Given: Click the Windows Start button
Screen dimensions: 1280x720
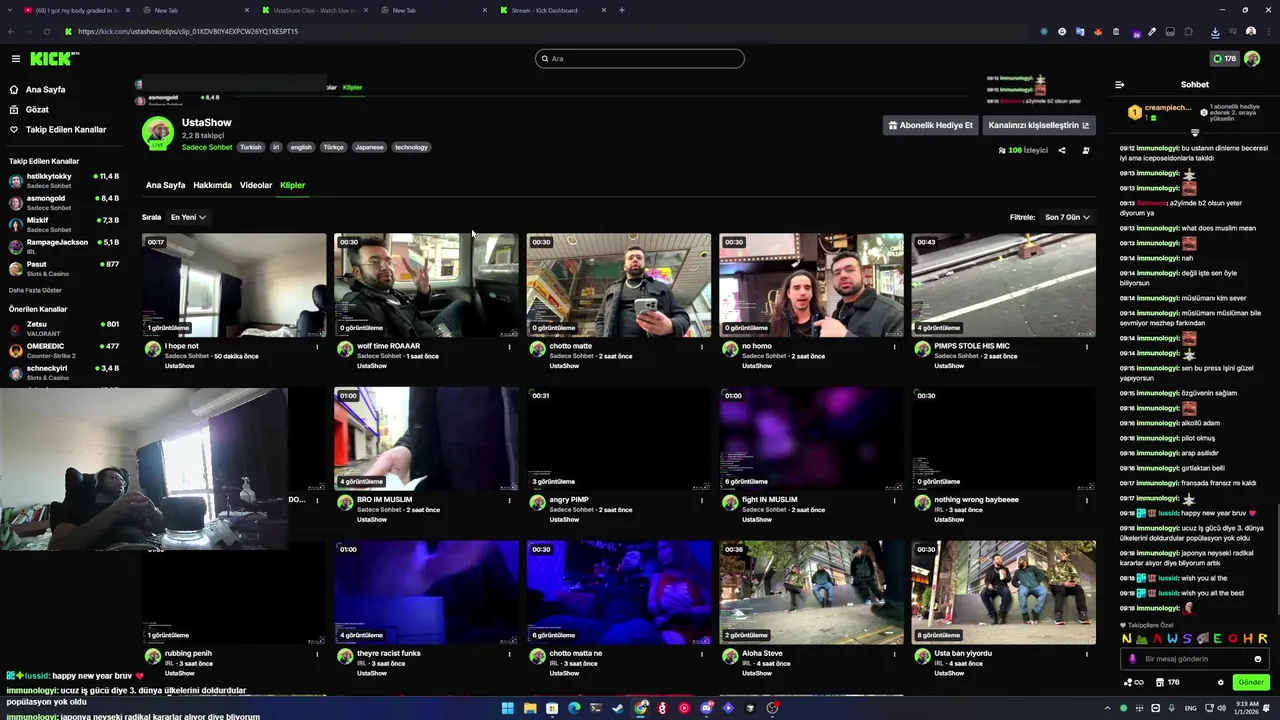Looking at the screenshot, I should click(x=507, y=708).
